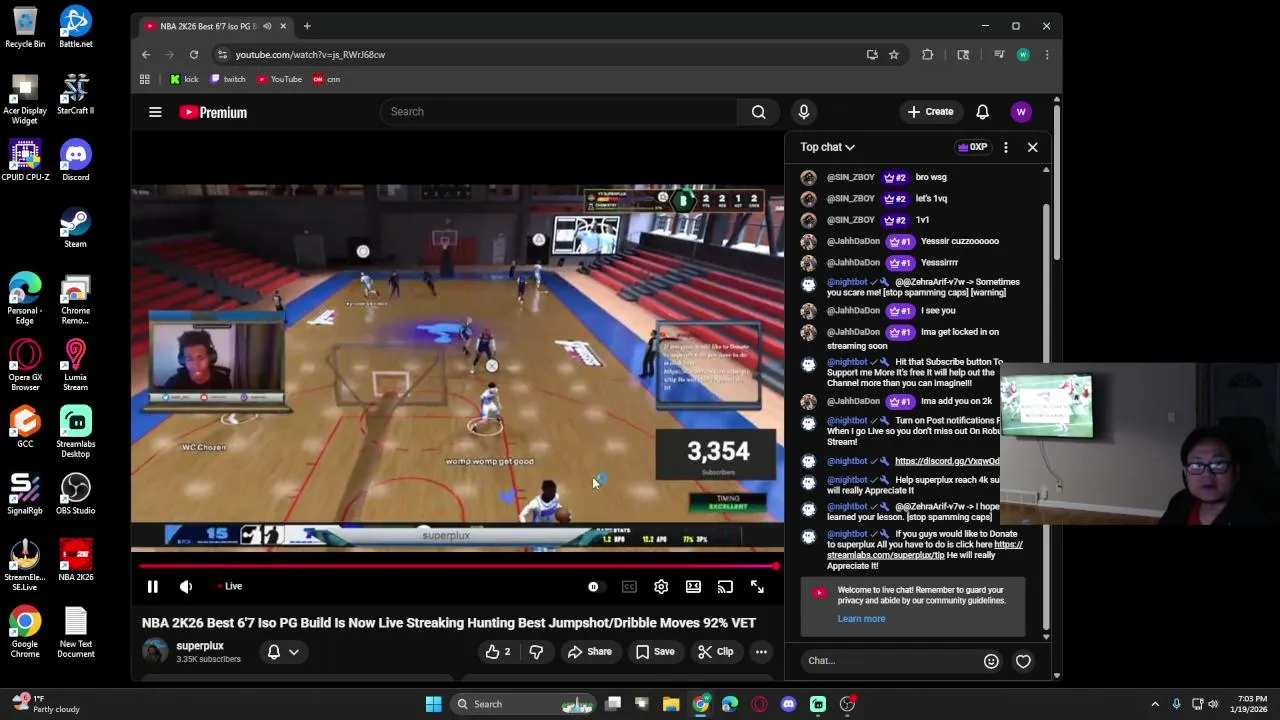Open YouTube notifications bell

(982, 112)
